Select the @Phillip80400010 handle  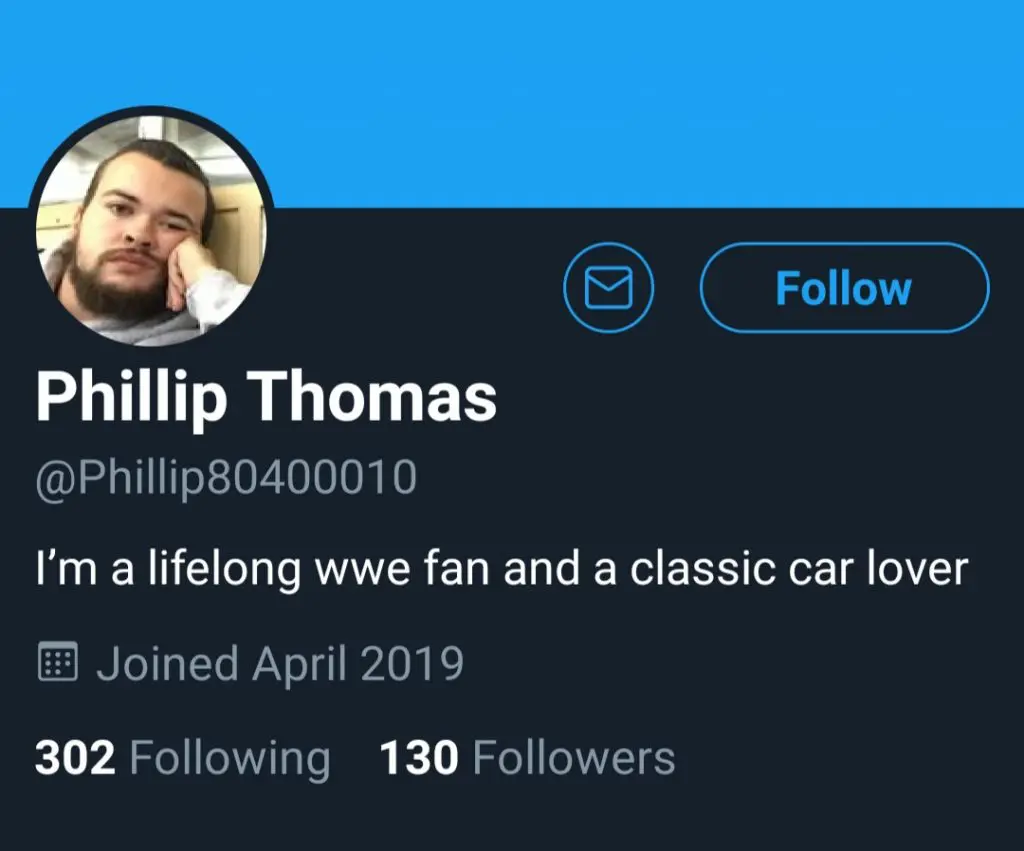[x=226, y=479]
